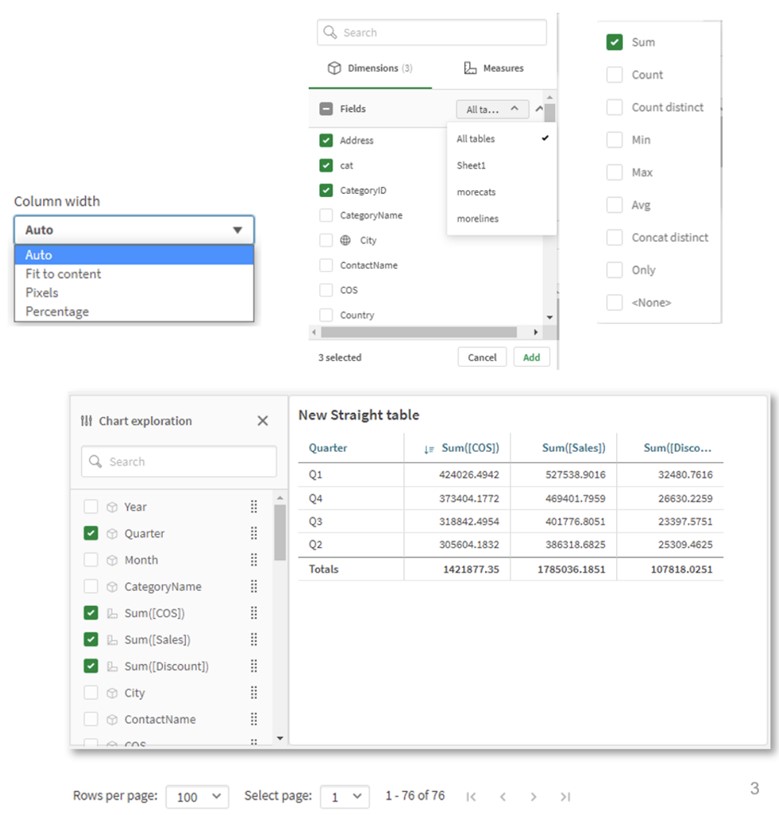Go to first page icon

tap(471, 796)
